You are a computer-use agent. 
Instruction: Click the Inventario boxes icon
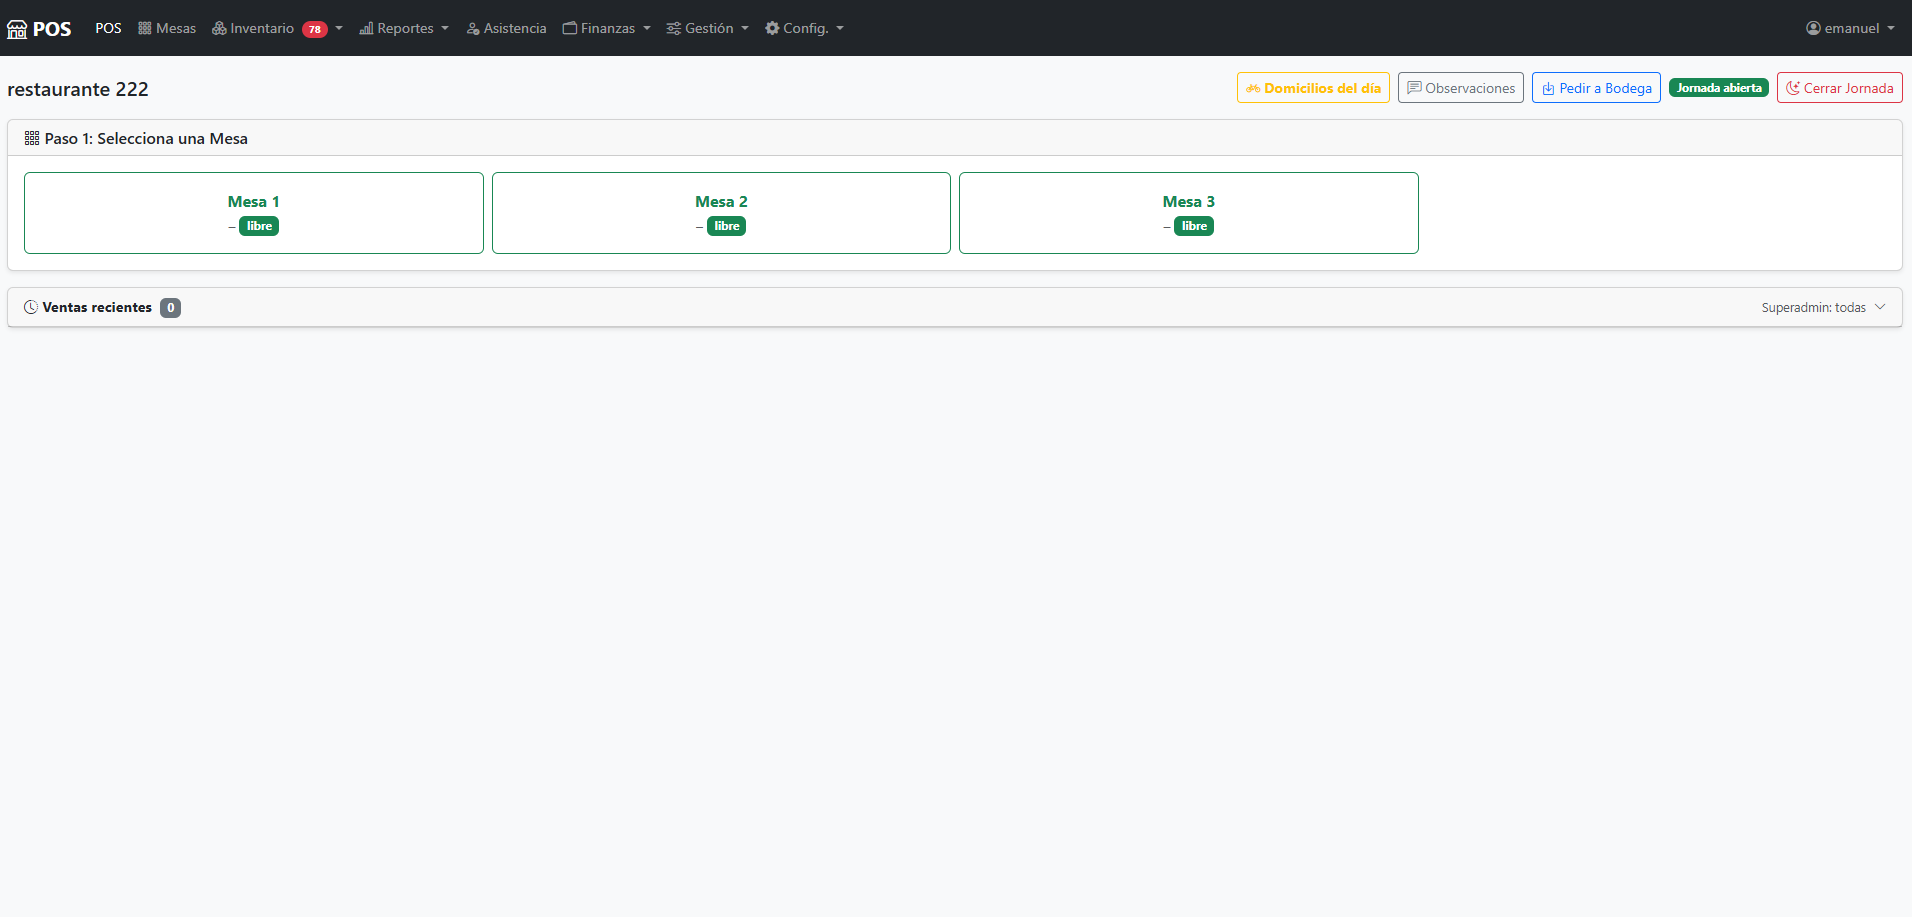point(219,28)
